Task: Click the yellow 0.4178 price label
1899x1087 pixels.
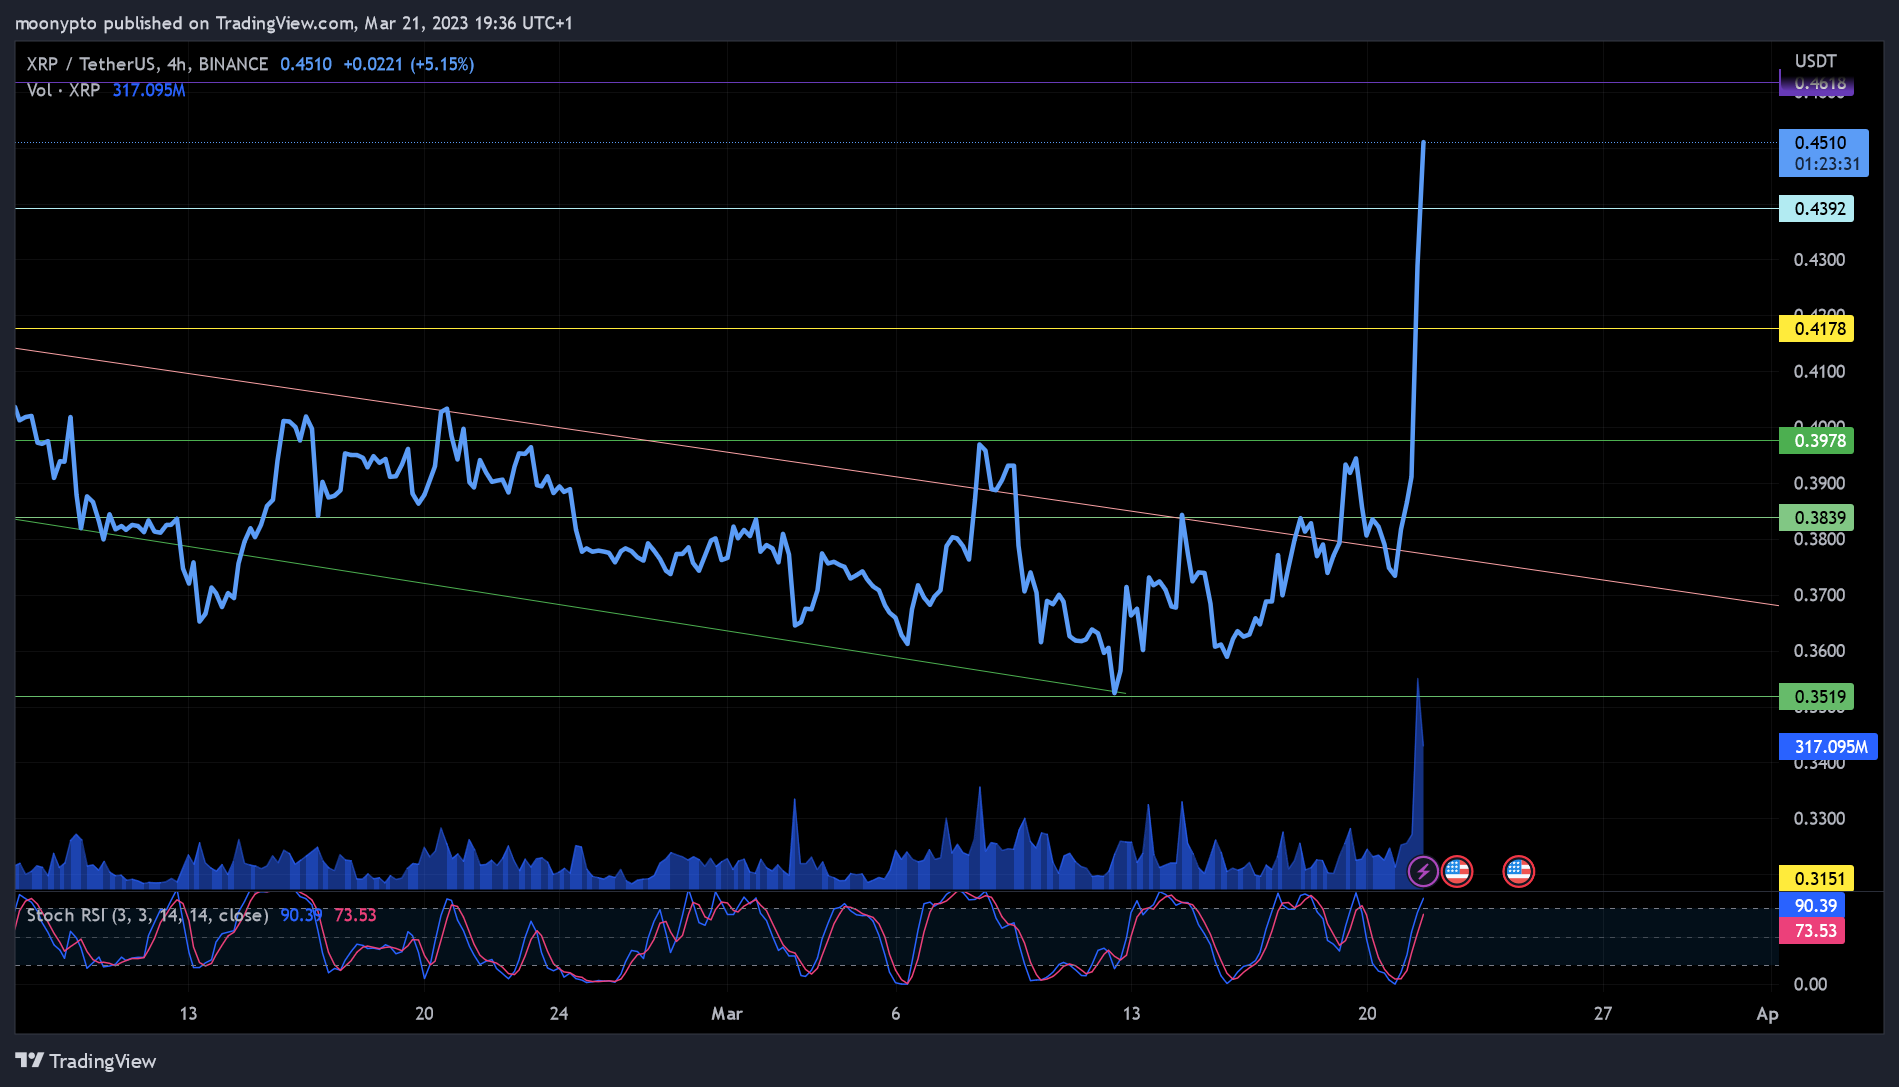Action: (x=1816, y=329)
